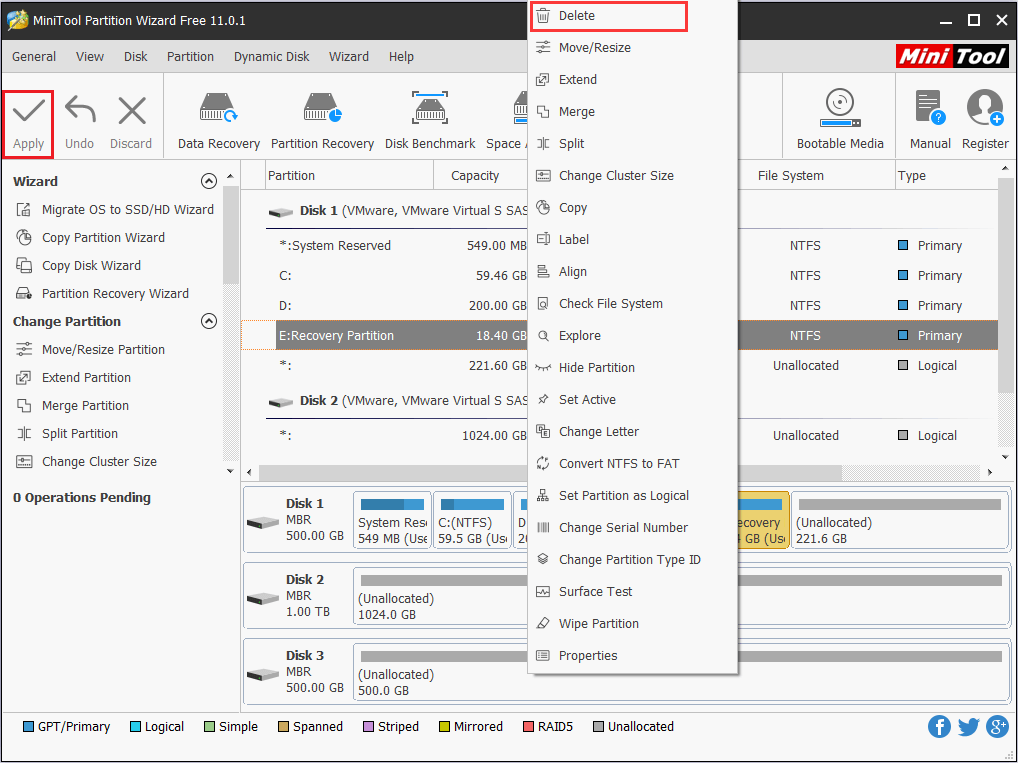Screen dimensions: 1018x763
Task: Choose Extend Partition in sidebar
Action: pyautogui.click(x=73, y=377)
